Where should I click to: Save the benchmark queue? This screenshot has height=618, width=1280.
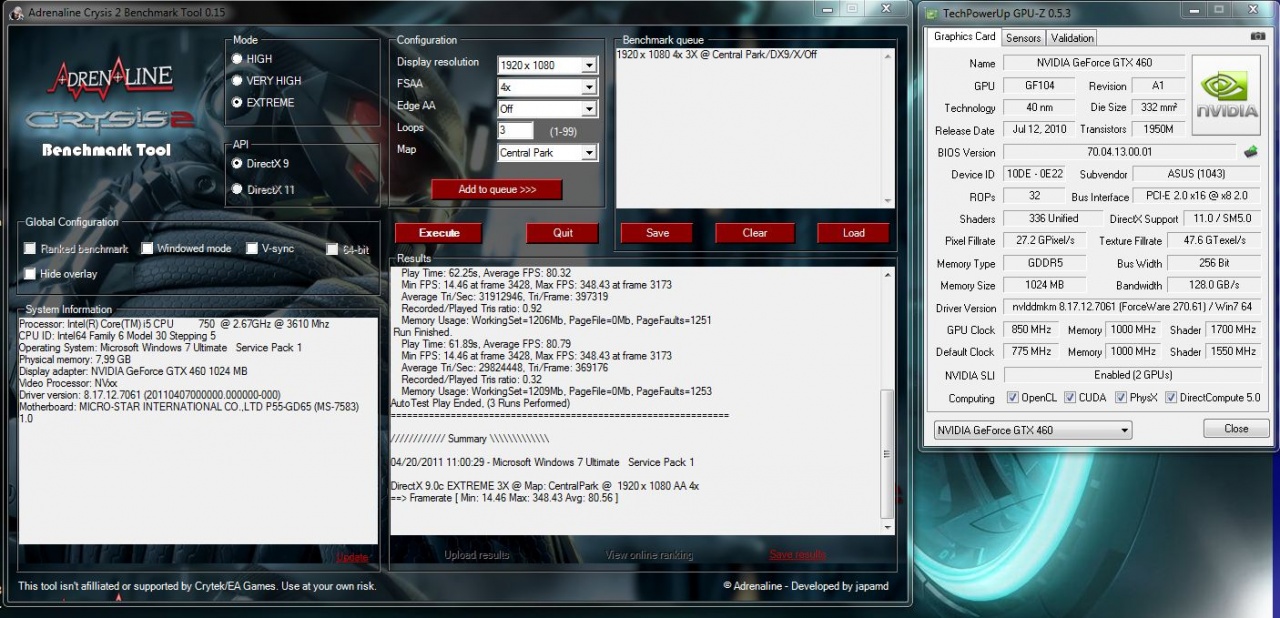click(657, 233)
